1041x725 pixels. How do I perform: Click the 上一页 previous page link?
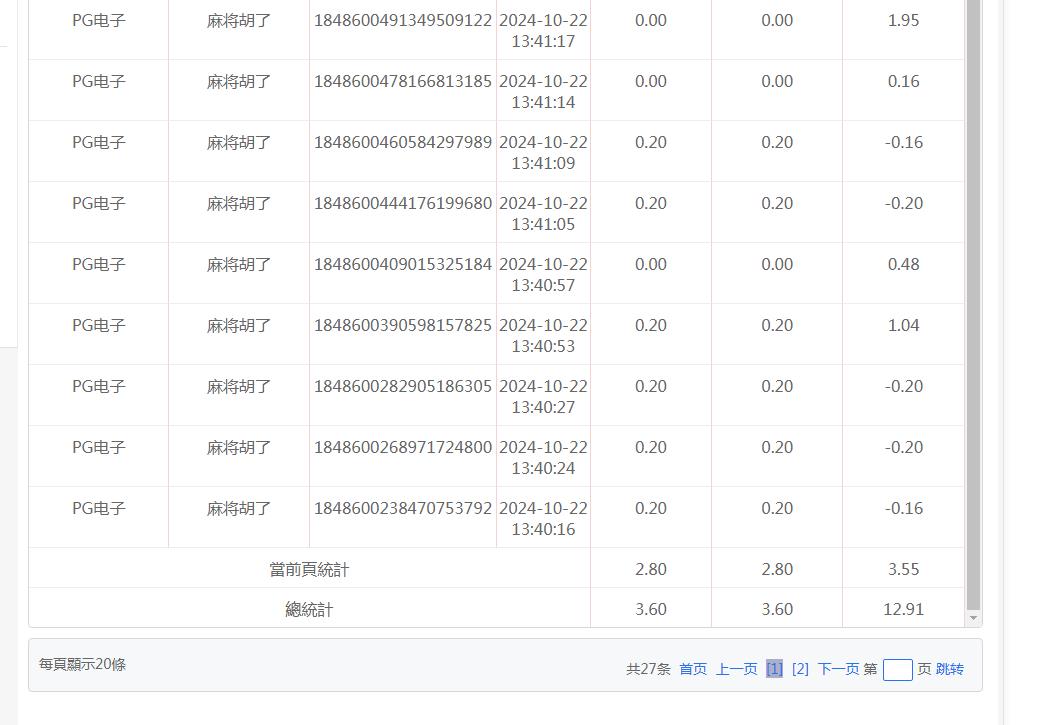[x=735, y=669]
